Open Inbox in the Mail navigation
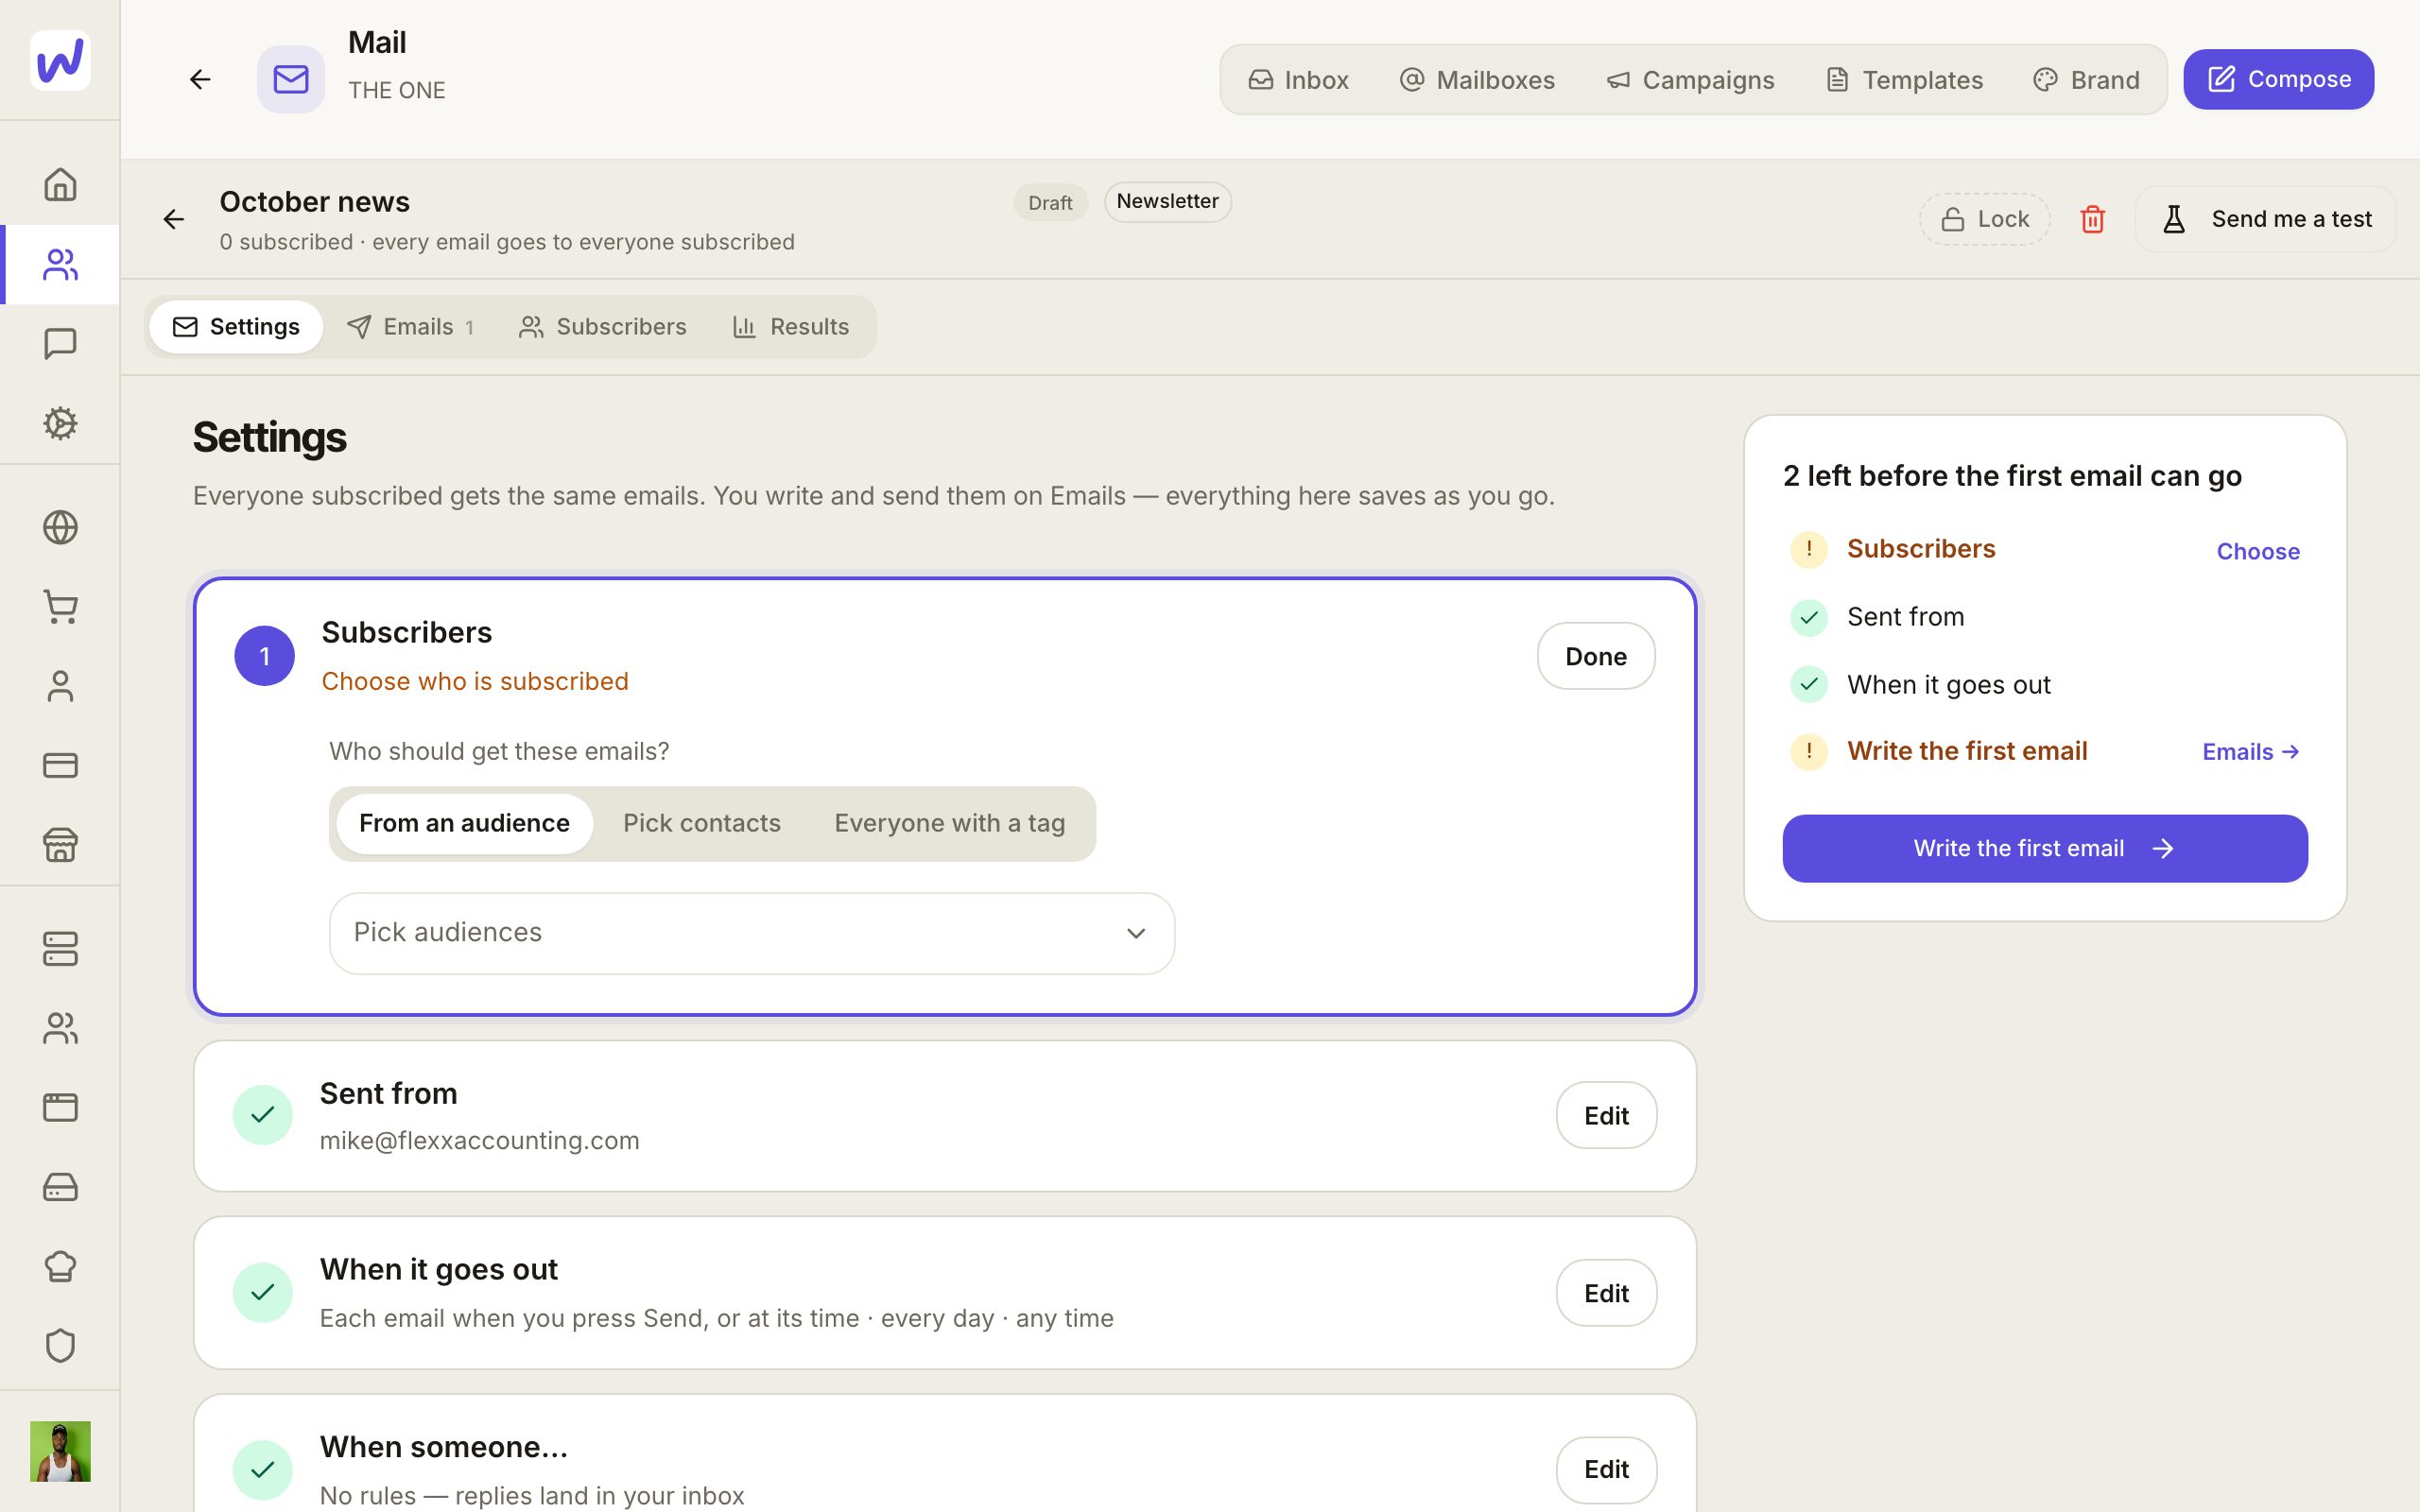Viewport: 2420px width, 1512px height. pos(1298,79)
